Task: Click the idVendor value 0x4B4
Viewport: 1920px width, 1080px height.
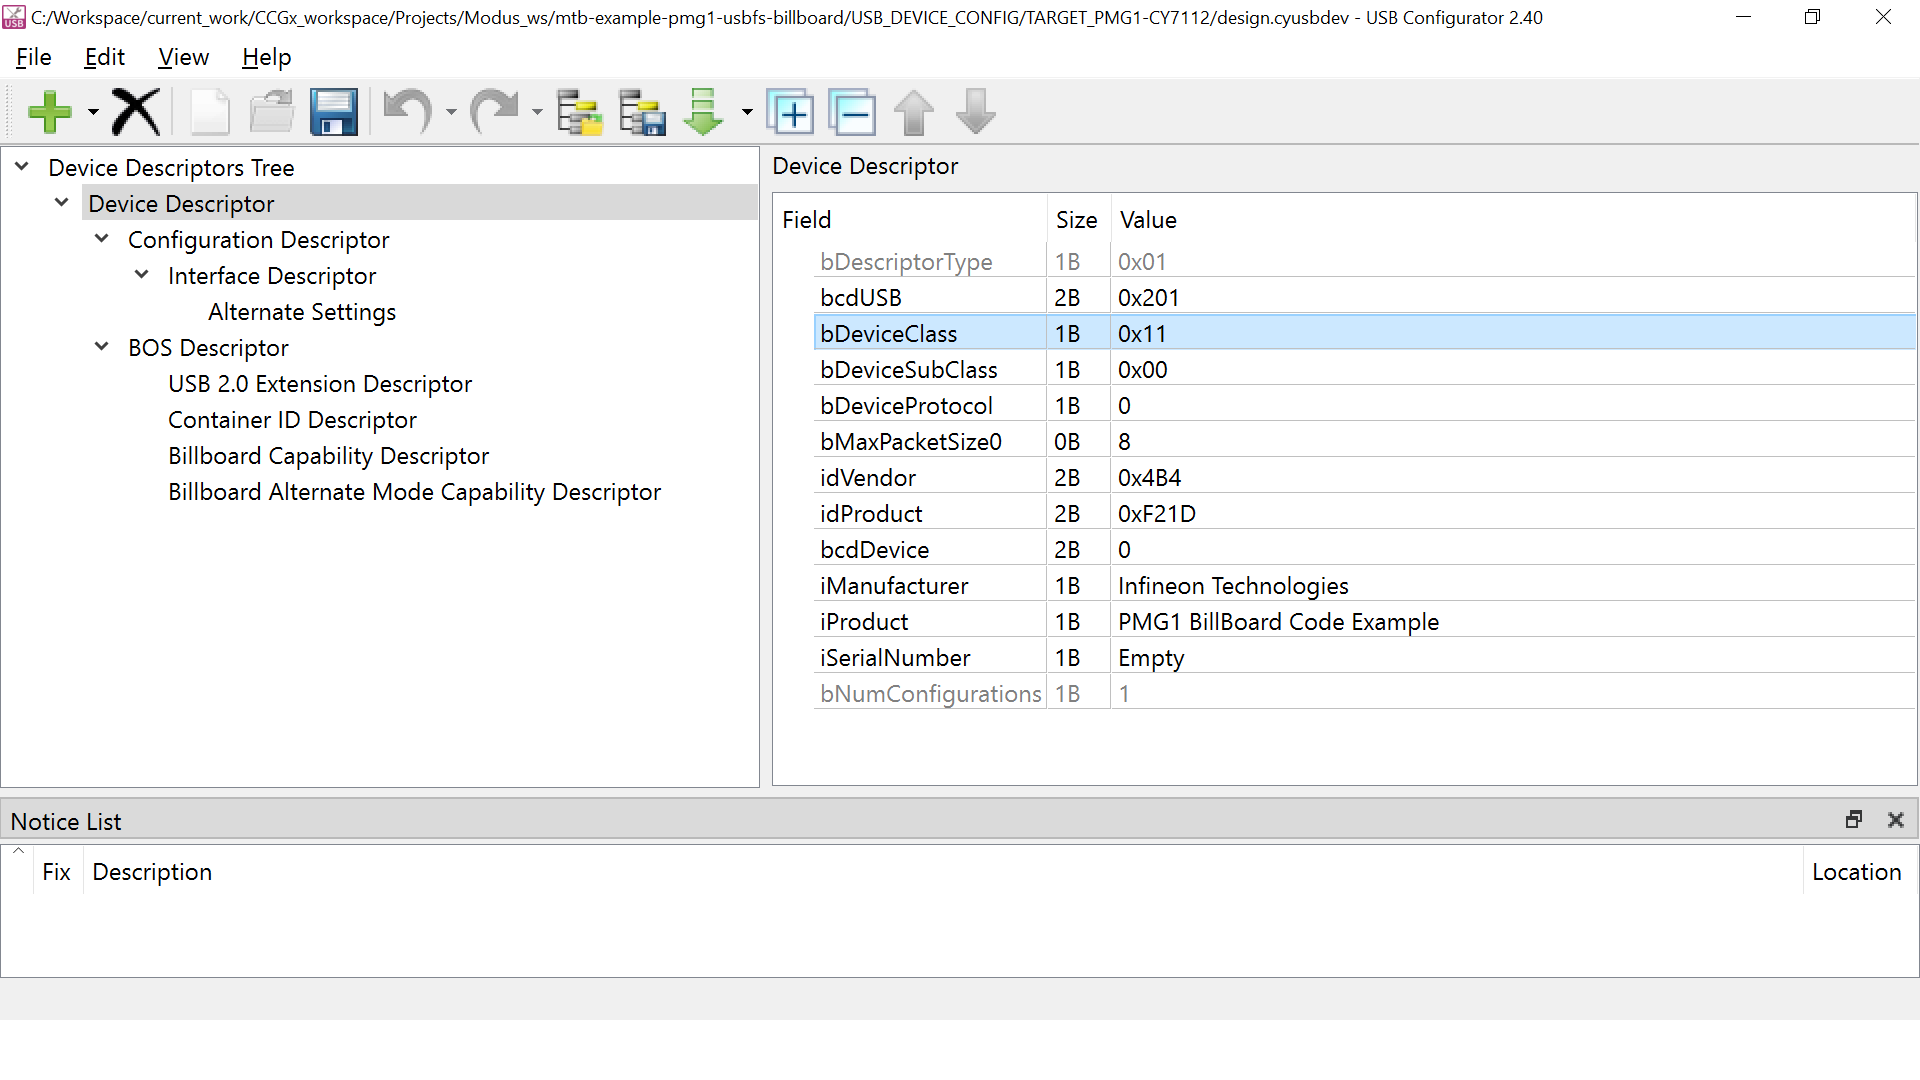Action: pyautogui.click(x=1150, y=478)
